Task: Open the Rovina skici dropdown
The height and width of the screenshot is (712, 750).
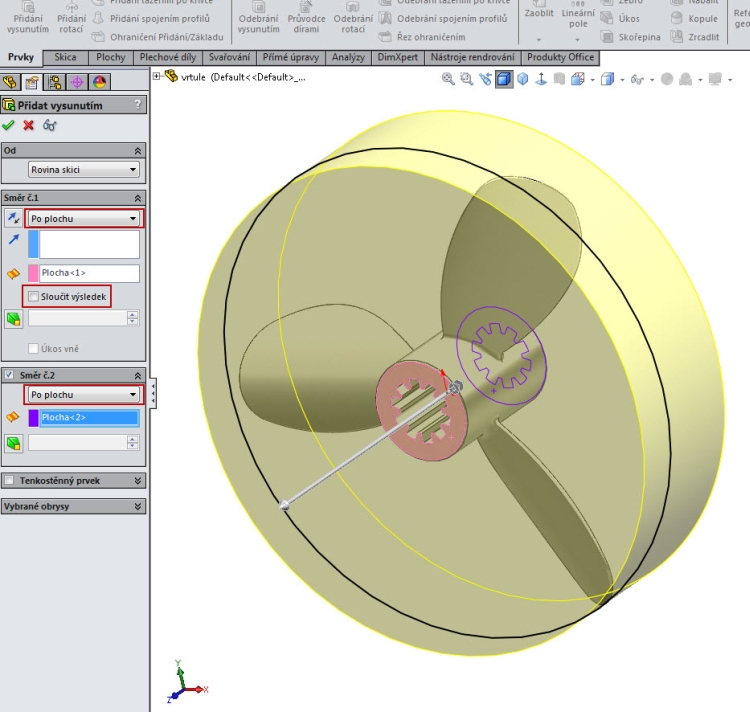Action: (84, 170)
